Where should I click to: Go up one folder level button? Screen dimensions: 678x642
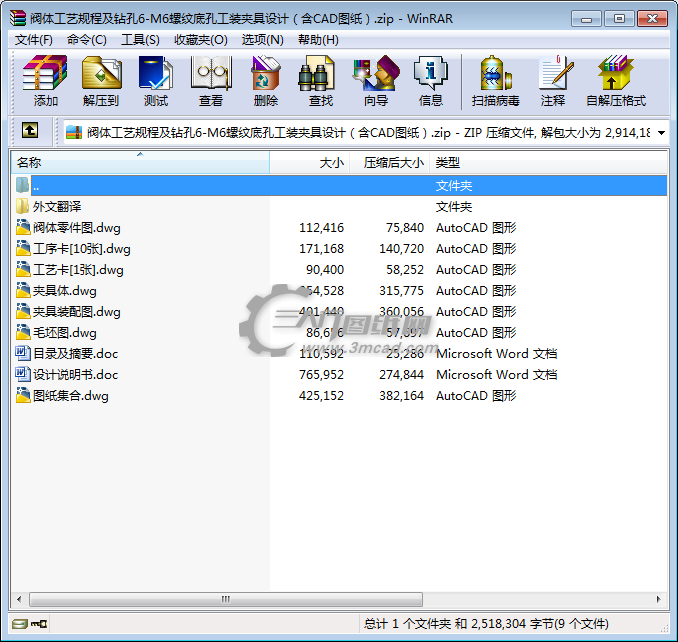[x=30, y=130]
